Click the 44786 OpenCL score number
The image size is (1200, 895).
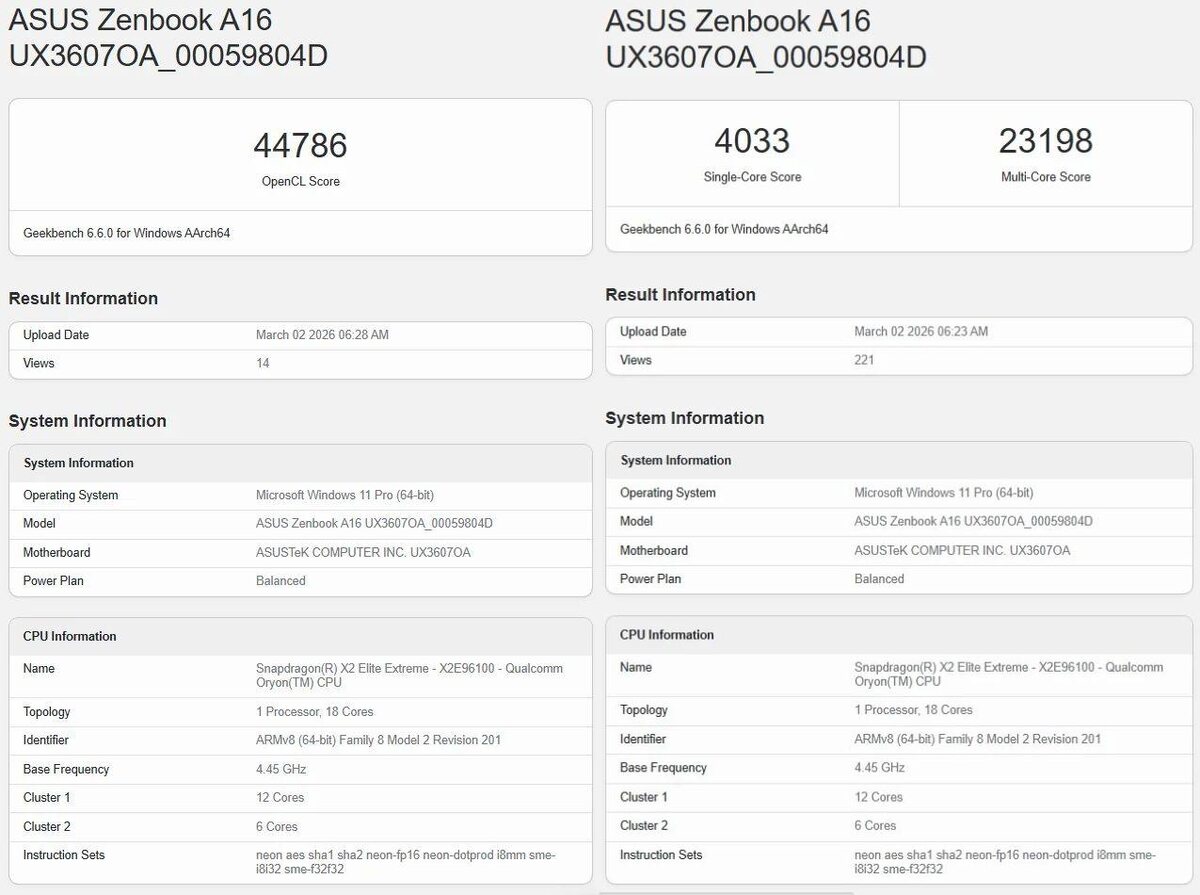tap(300, 146)
